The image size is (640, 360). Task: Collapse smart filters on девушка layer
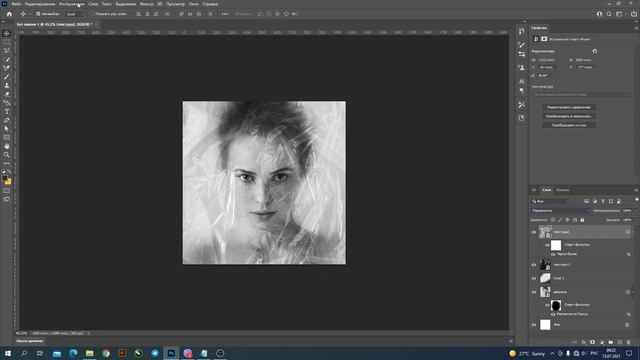(x=633, y=292)
